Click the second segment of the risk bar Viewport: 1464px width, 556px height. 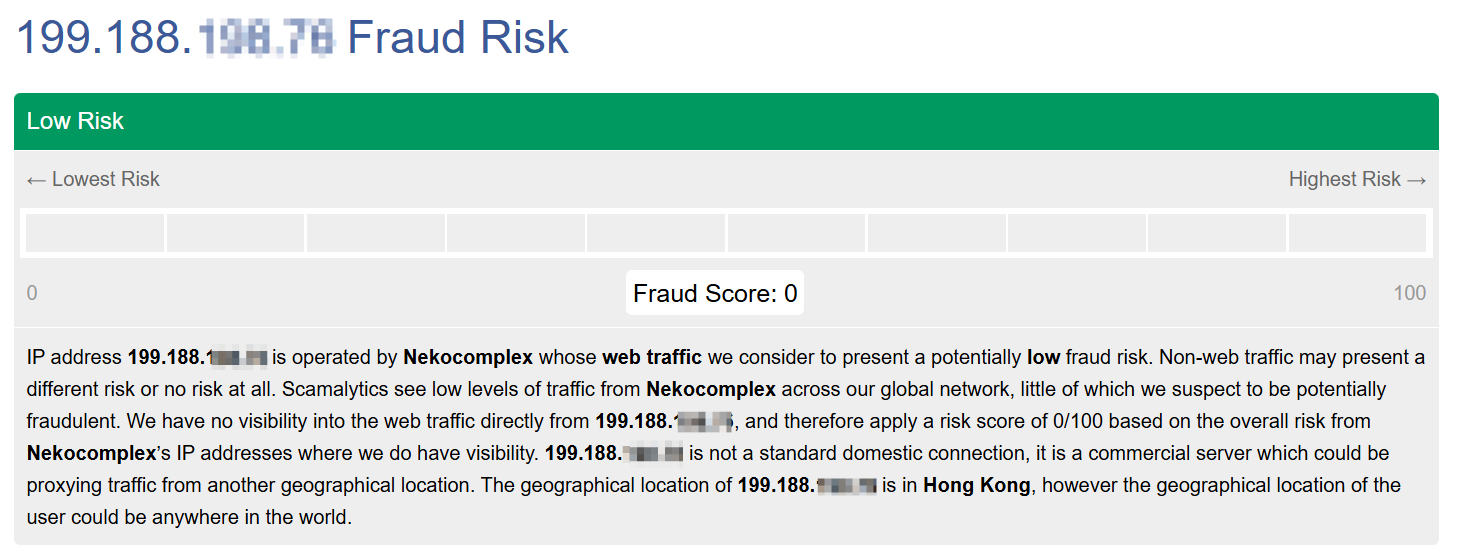pyautogui.click(x=235, y=233)
